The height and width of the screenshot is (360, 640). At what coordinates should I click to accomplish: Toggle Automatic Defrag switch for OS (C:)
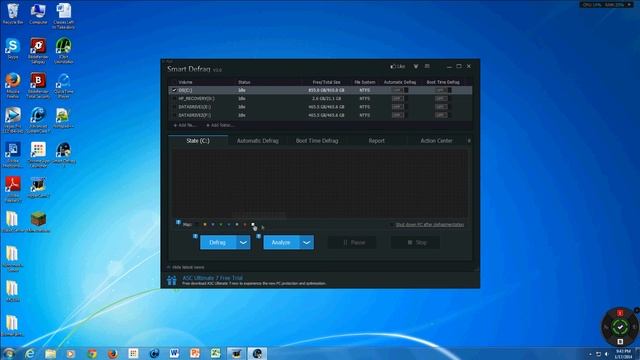click(399, 90)
